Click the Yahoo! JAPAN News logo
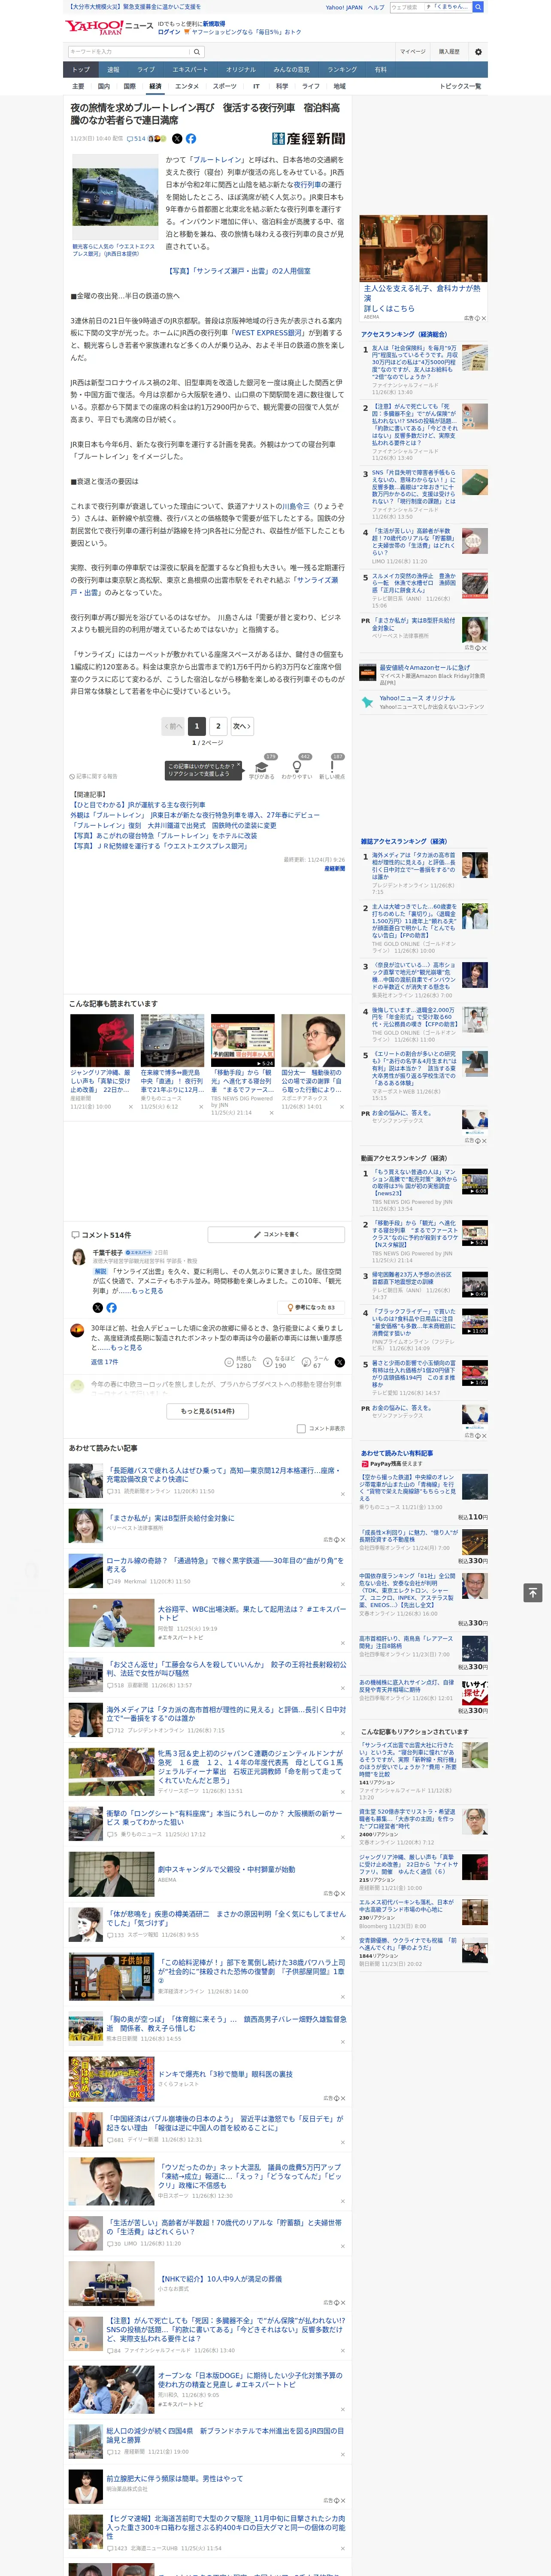 pos(108,27)
